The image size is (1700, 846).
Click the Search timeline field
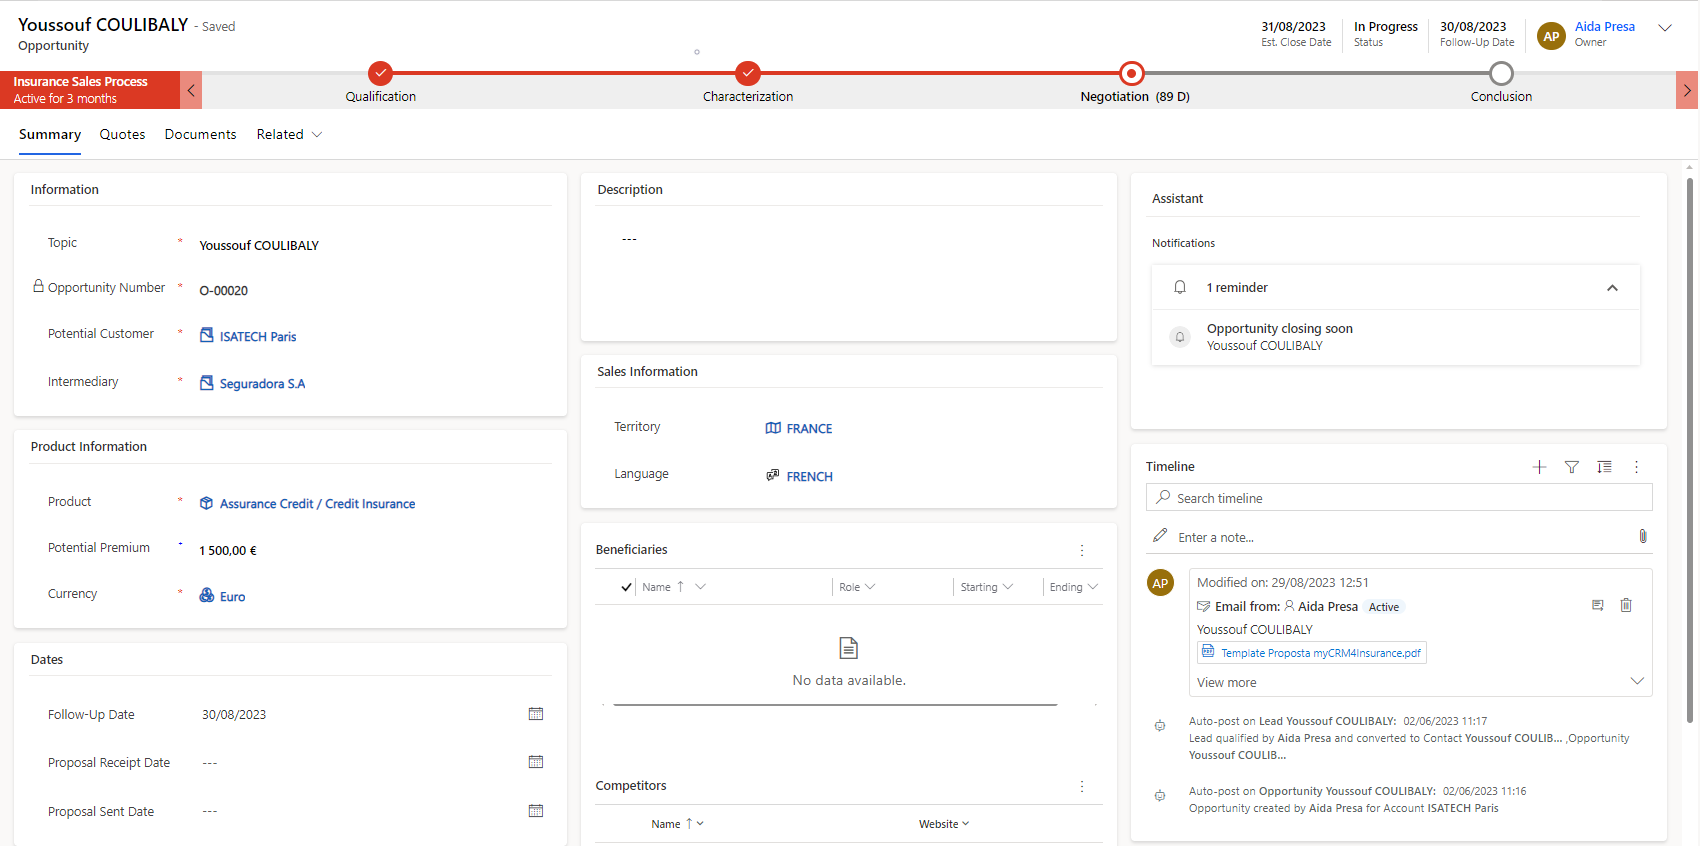pos(1400,498)
